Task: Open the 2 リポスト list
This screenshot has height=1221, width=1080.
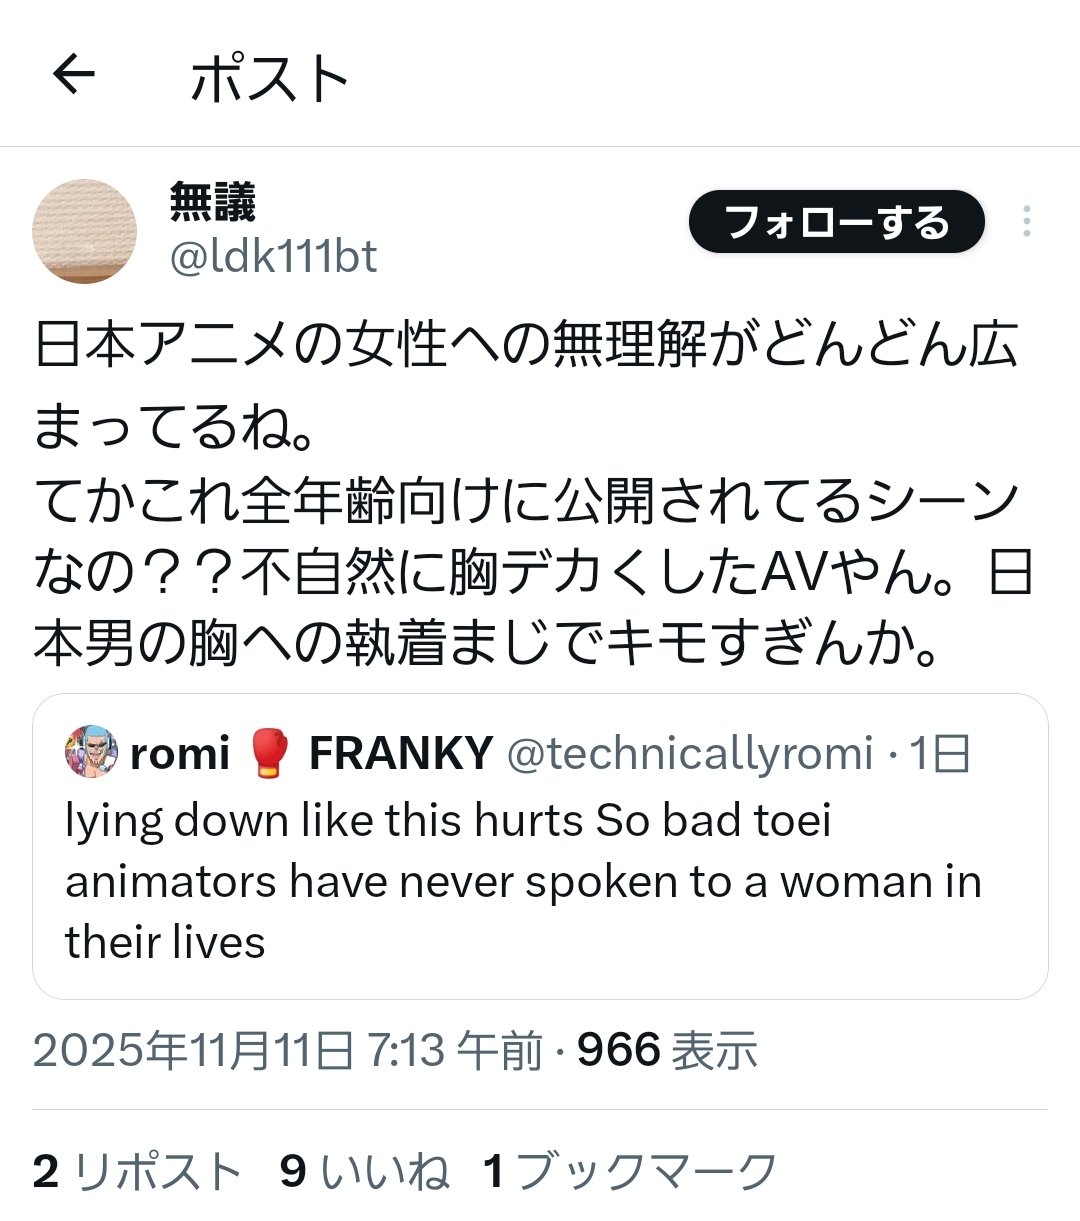Action: click(x=138, y=1171)
